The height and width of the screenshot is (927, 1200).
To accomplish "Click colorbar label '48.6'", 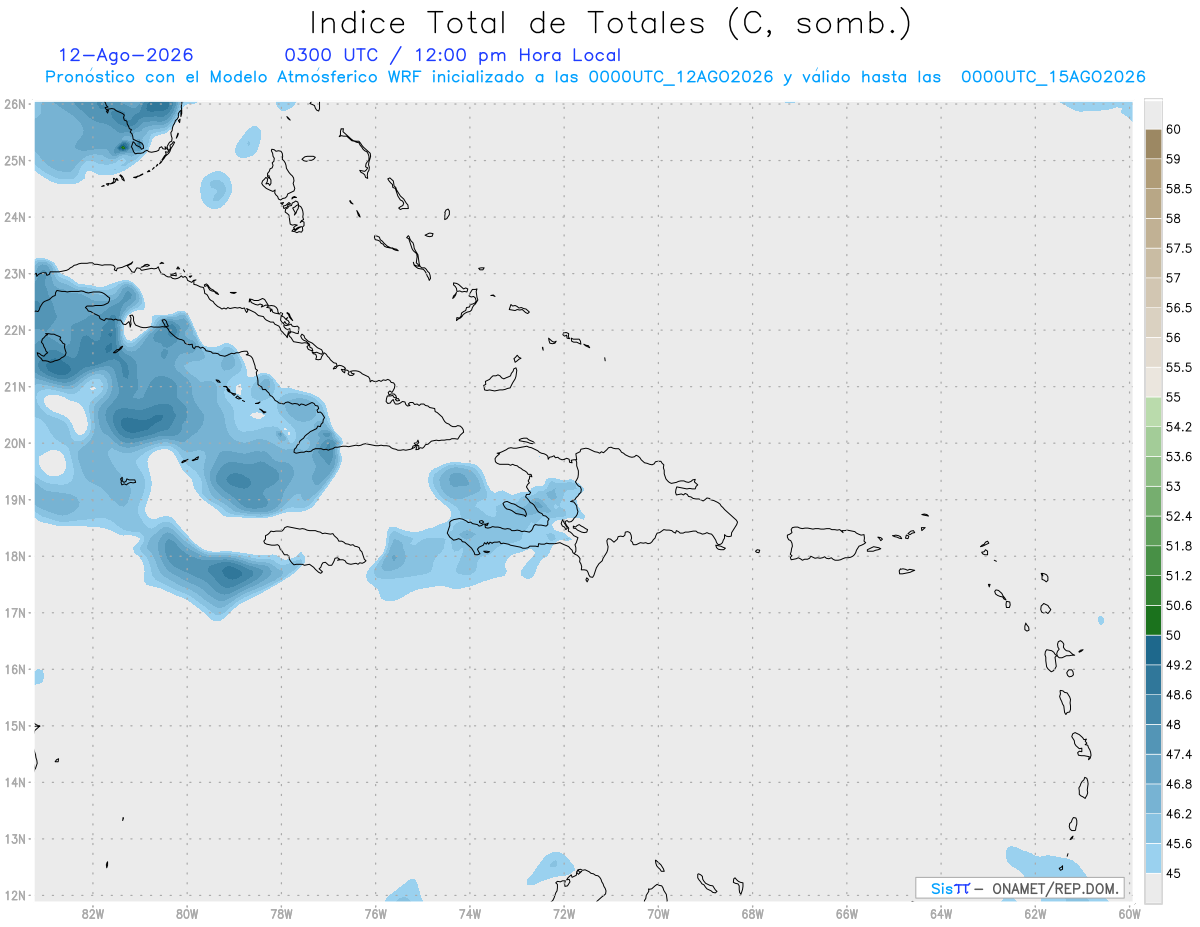I will coord(1179,694).
